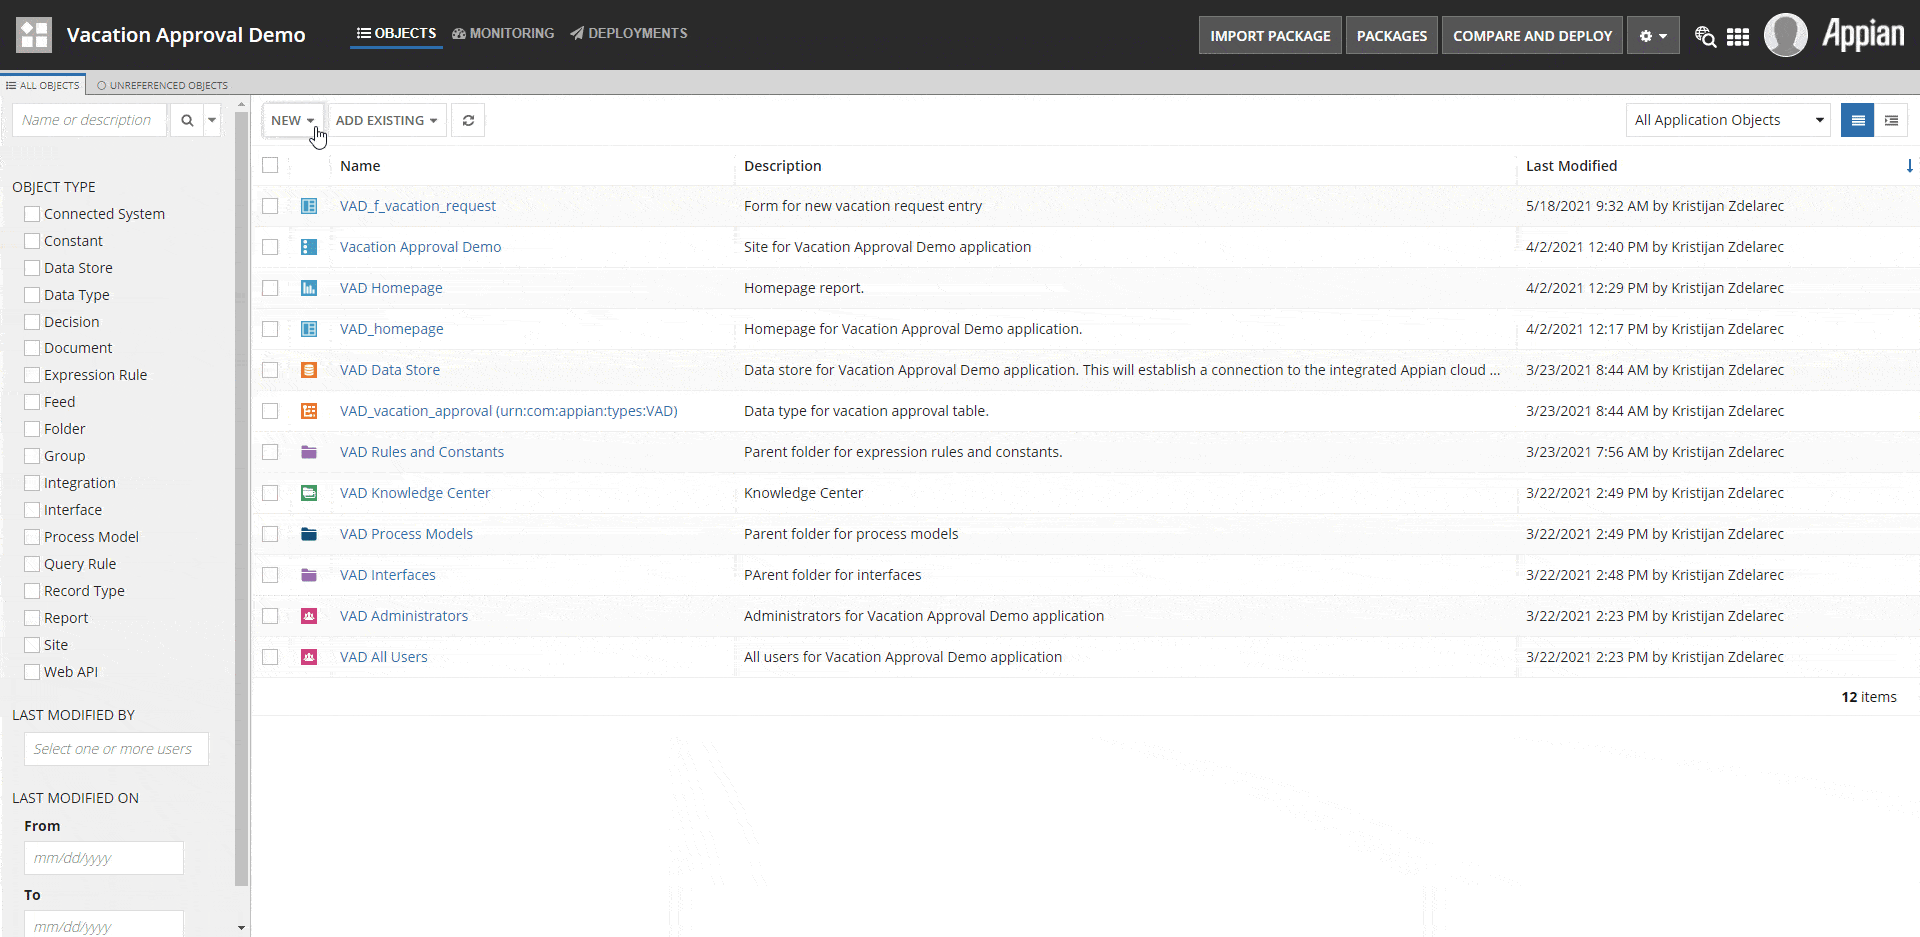Viewport: 1920px width, 937px height.
Task: Click the filter panel scroll down arrow
Action: point(241,928)
